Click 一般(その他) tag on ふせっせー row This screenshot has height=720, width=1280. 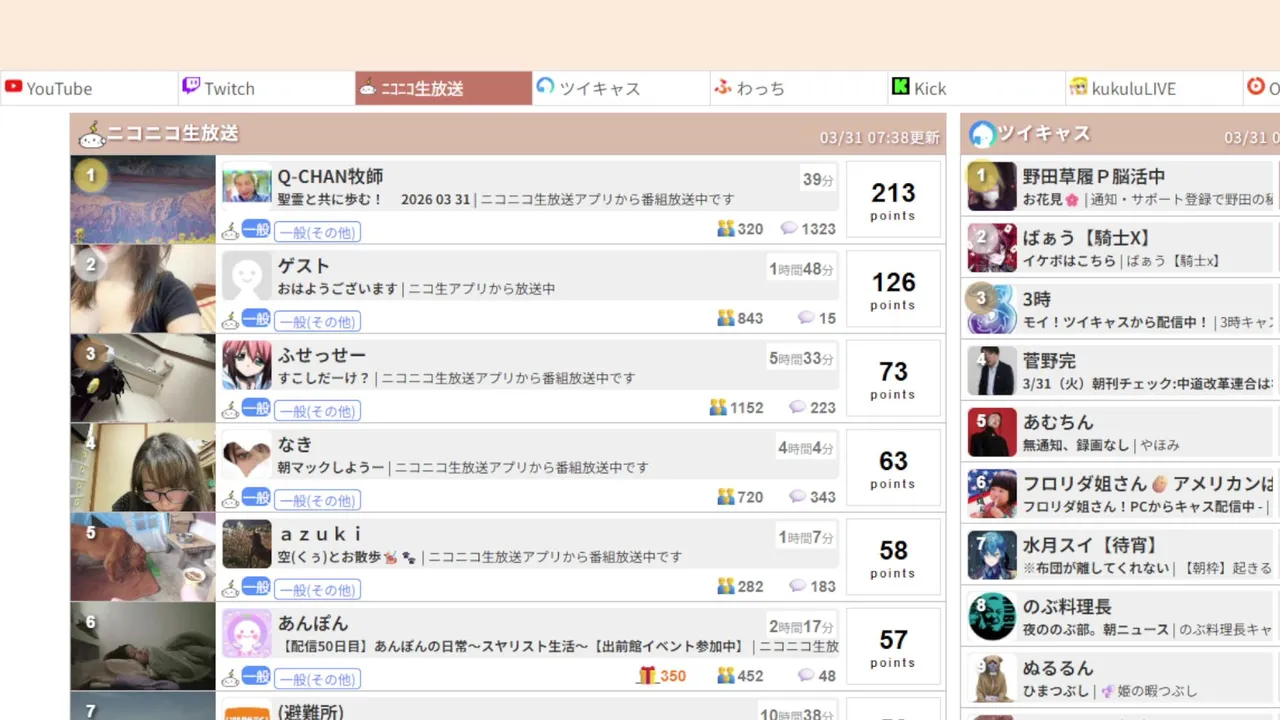(x=317, y=411)
